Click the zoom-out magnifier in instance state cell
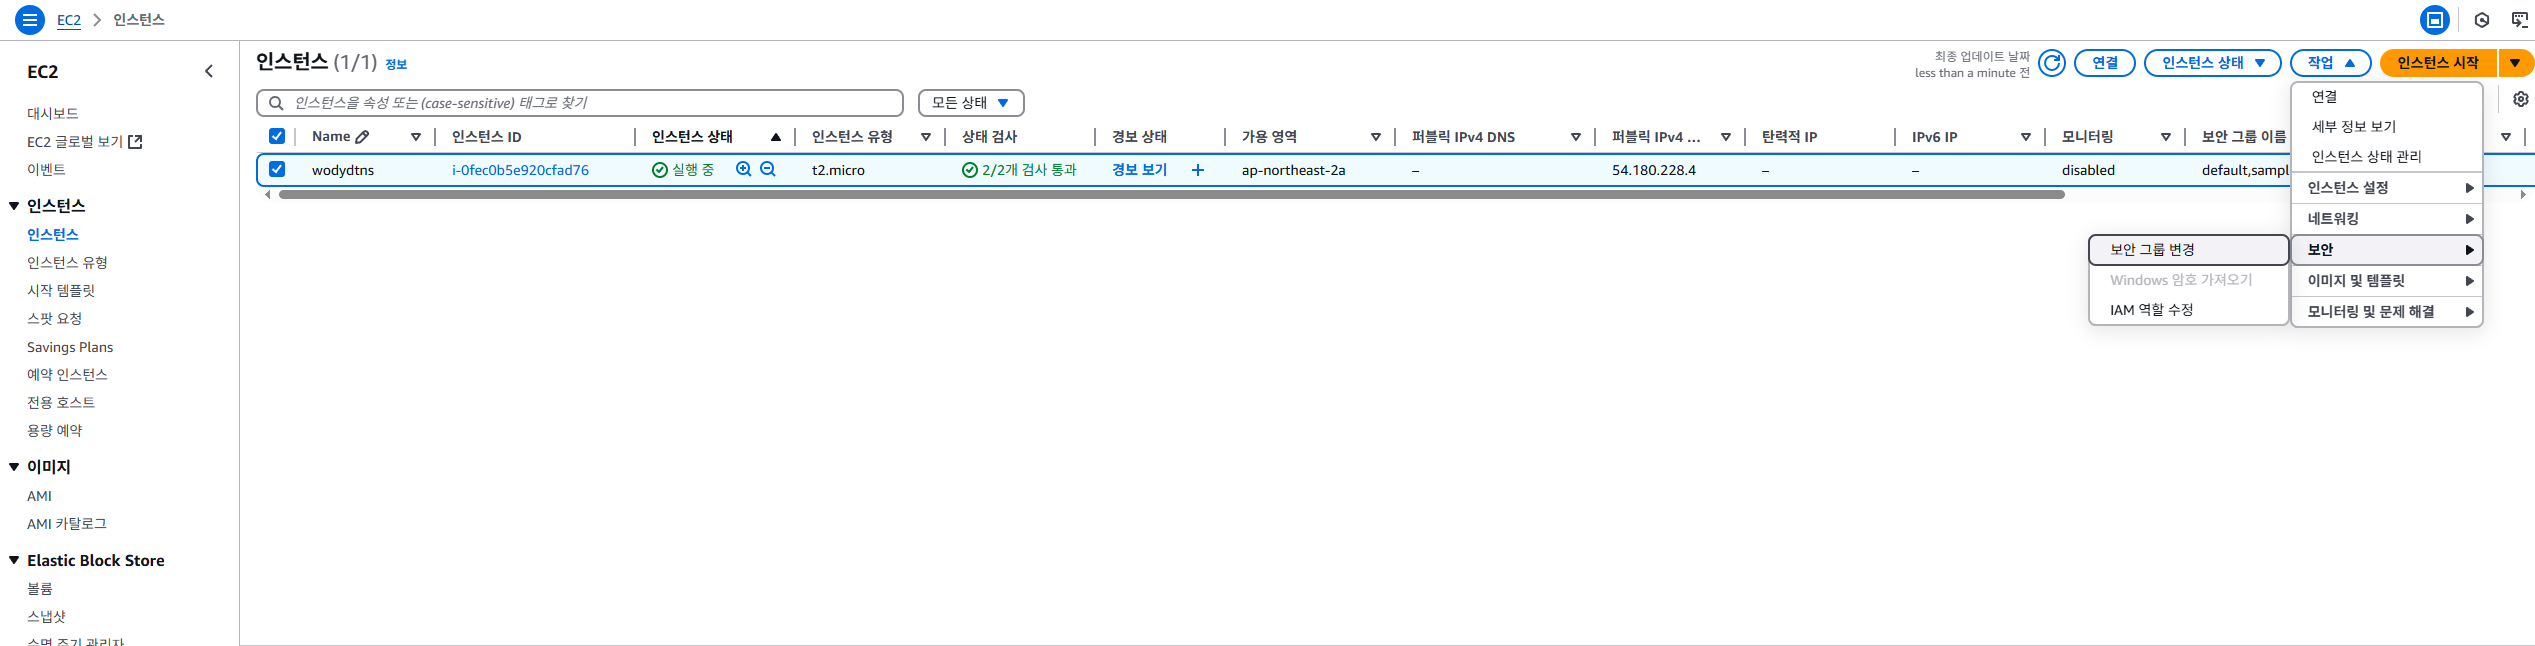The image size is (2535, 646). point(768,169)
